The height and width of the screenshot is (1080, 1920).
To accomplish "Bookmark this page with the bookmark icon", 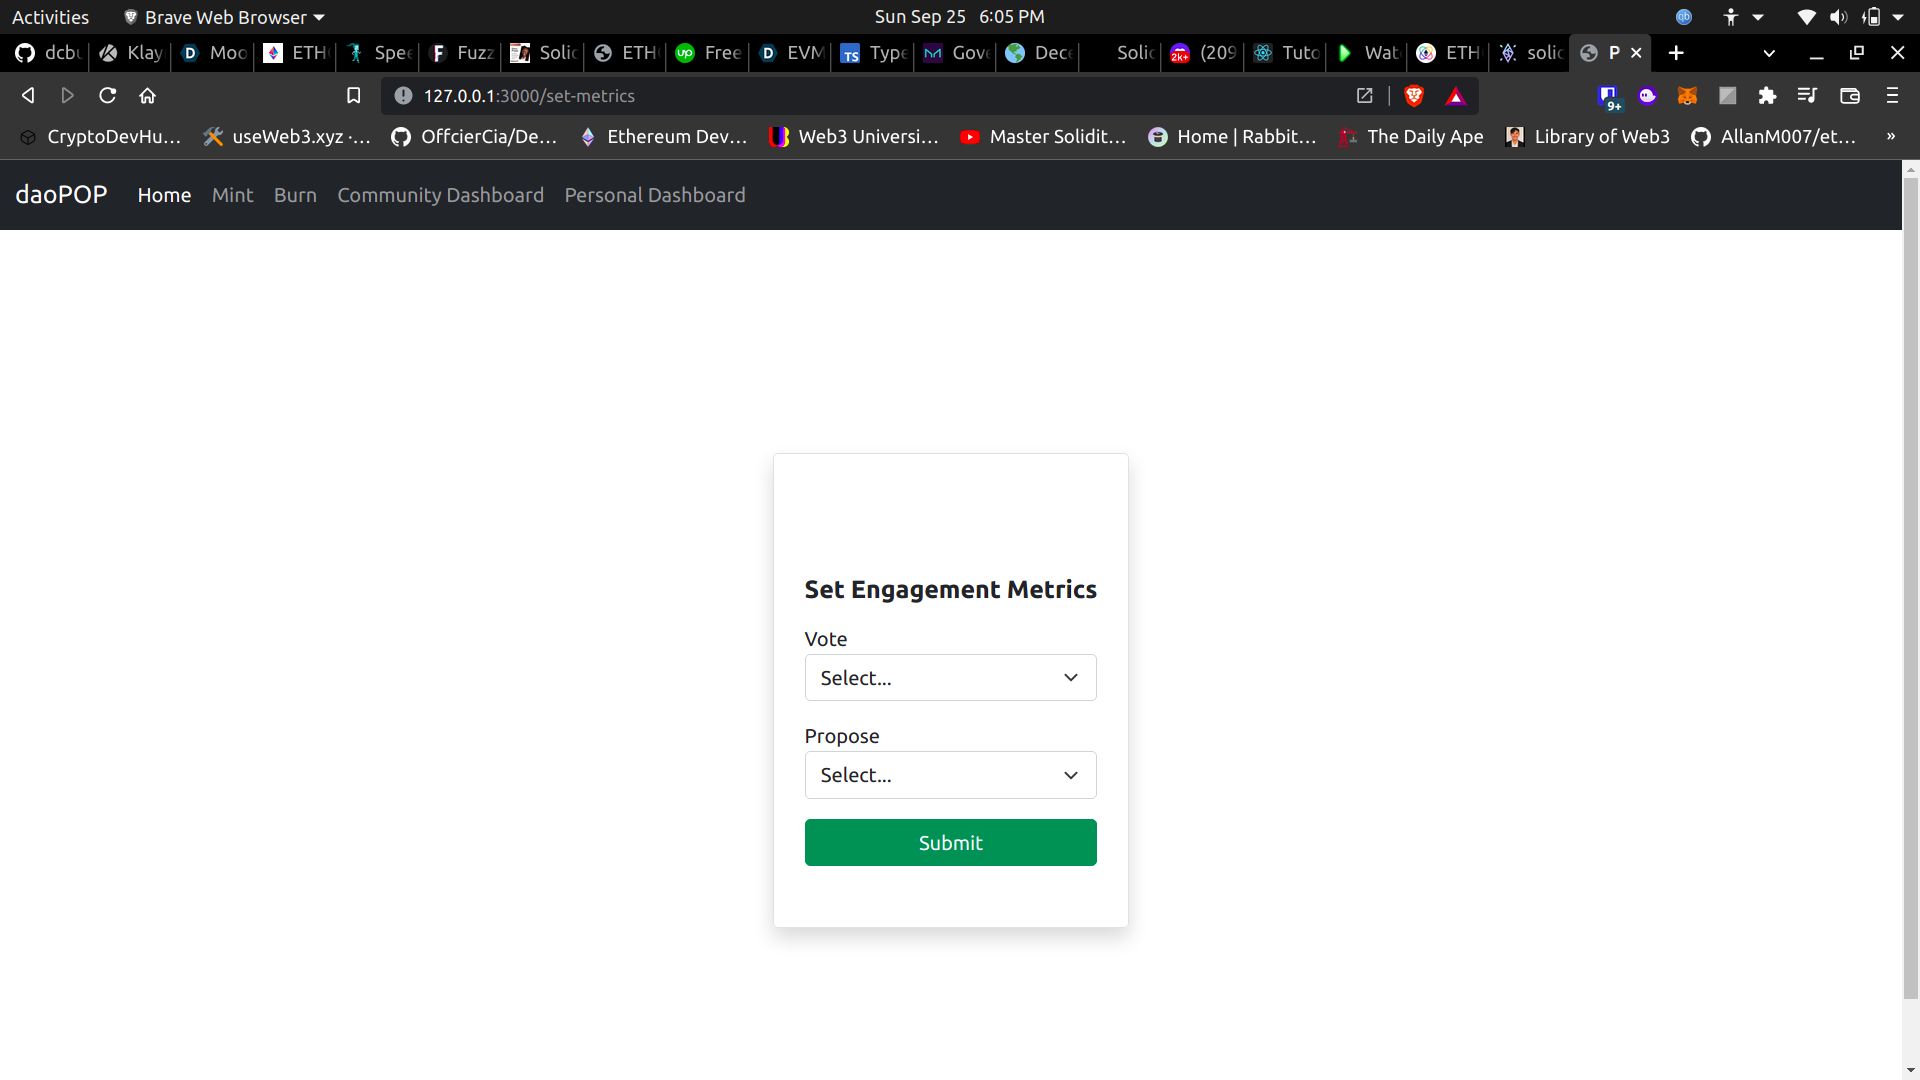I will pos(353,95).
